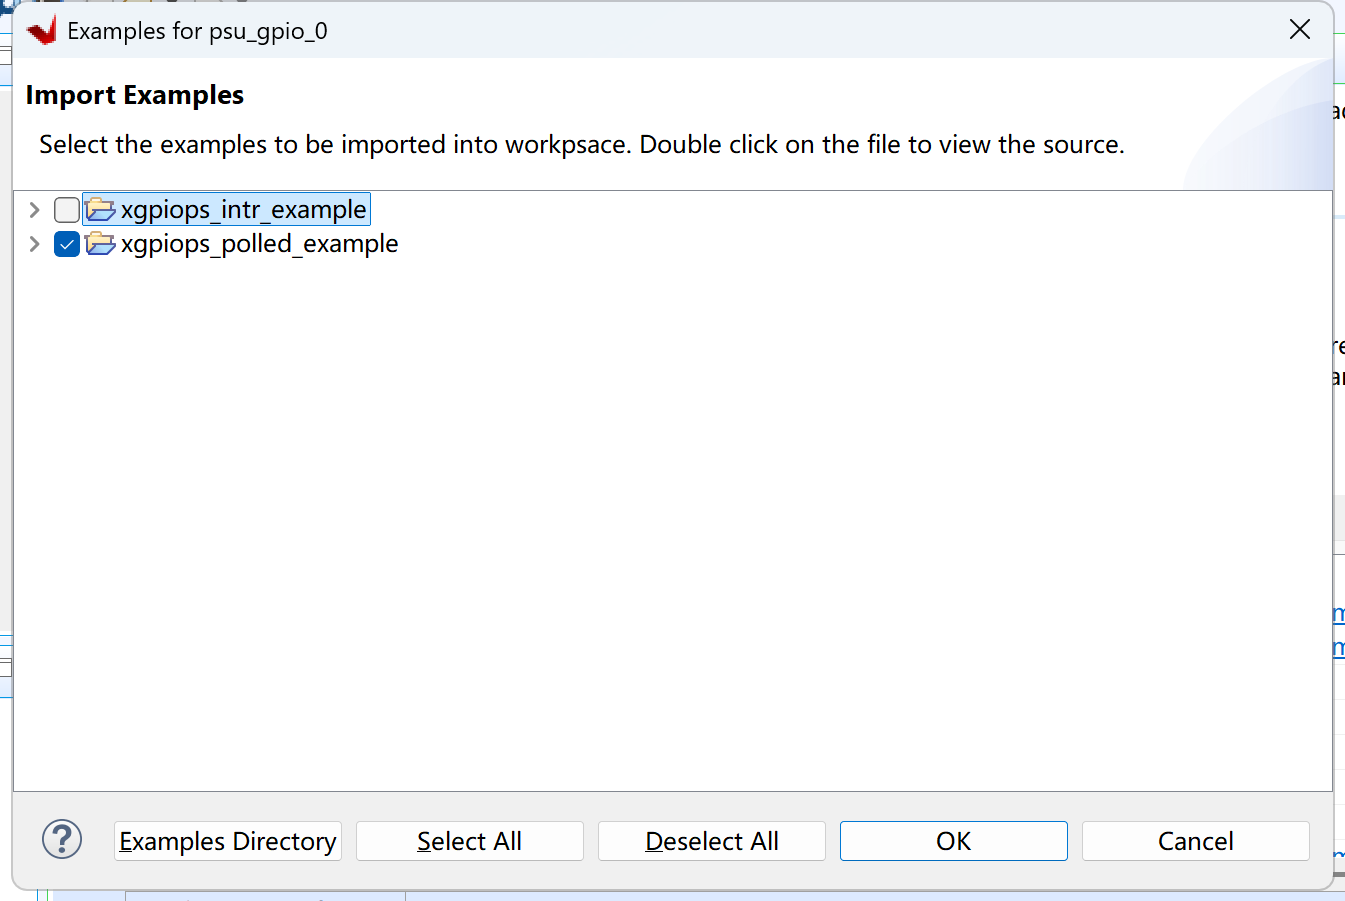Screen dimensions: 1345x901
Task: Select the xgpiops_intr_example label
Action: tap(244, 210)
